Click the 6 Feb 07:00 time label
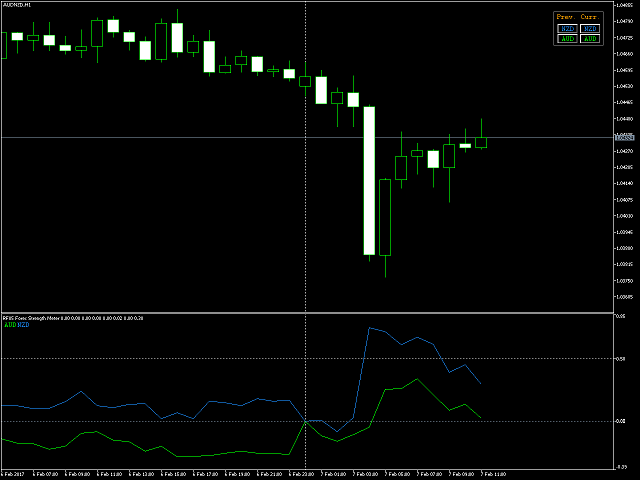 [x=45, y=474]
